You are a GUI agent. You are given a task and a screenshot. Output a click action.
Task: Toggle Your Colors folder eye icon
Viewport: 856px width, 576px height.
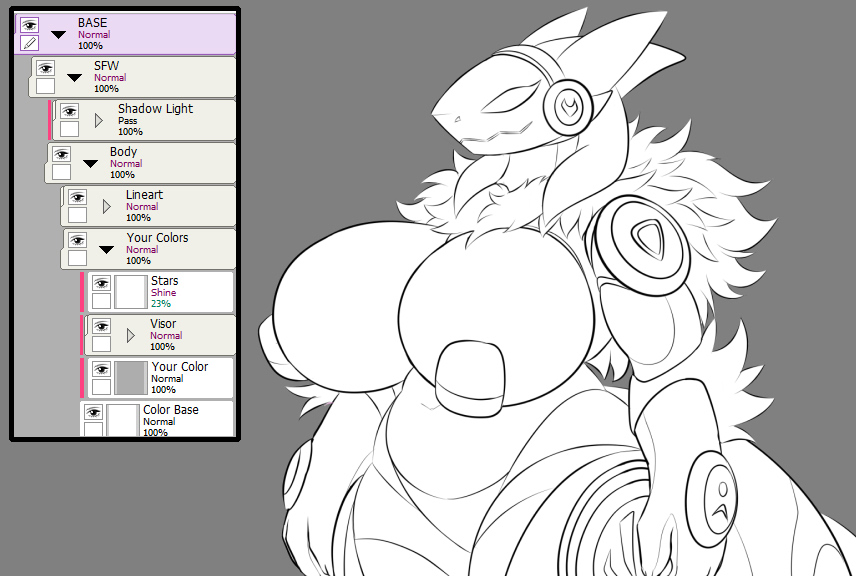78,240
